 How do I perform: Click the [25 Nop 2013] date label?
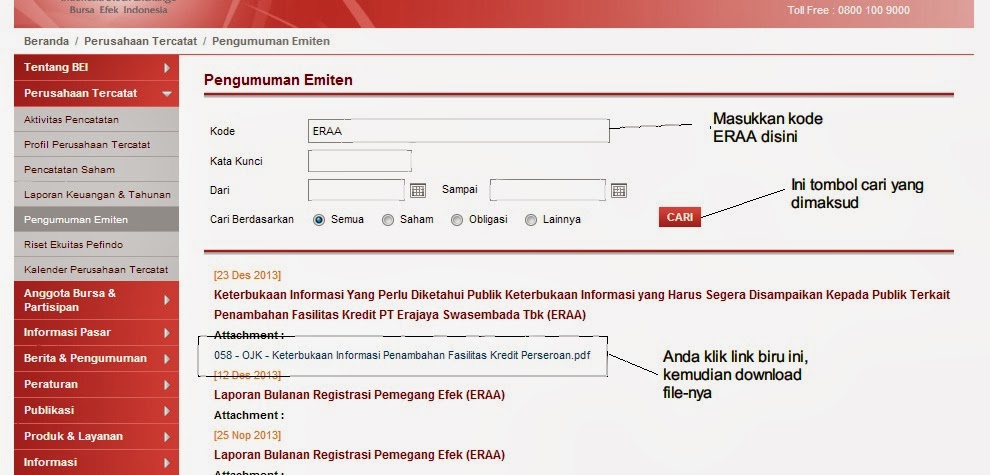(248, 435)
